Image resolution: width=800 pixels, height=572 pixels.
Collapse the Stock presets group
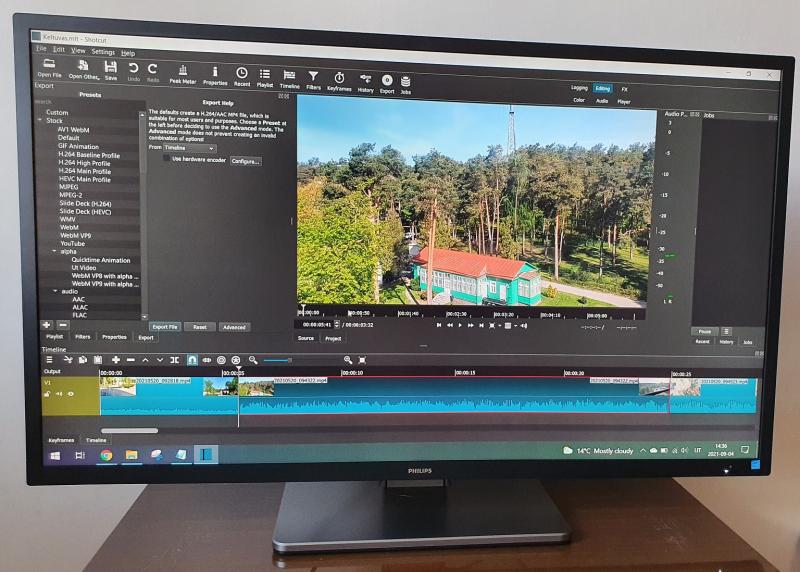(40, 120)
